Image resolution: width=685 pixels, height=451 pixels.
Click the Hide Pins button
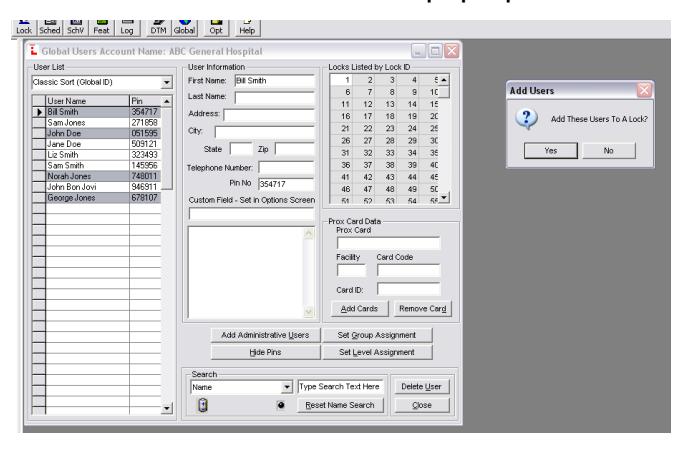click(x=265, y=352)
